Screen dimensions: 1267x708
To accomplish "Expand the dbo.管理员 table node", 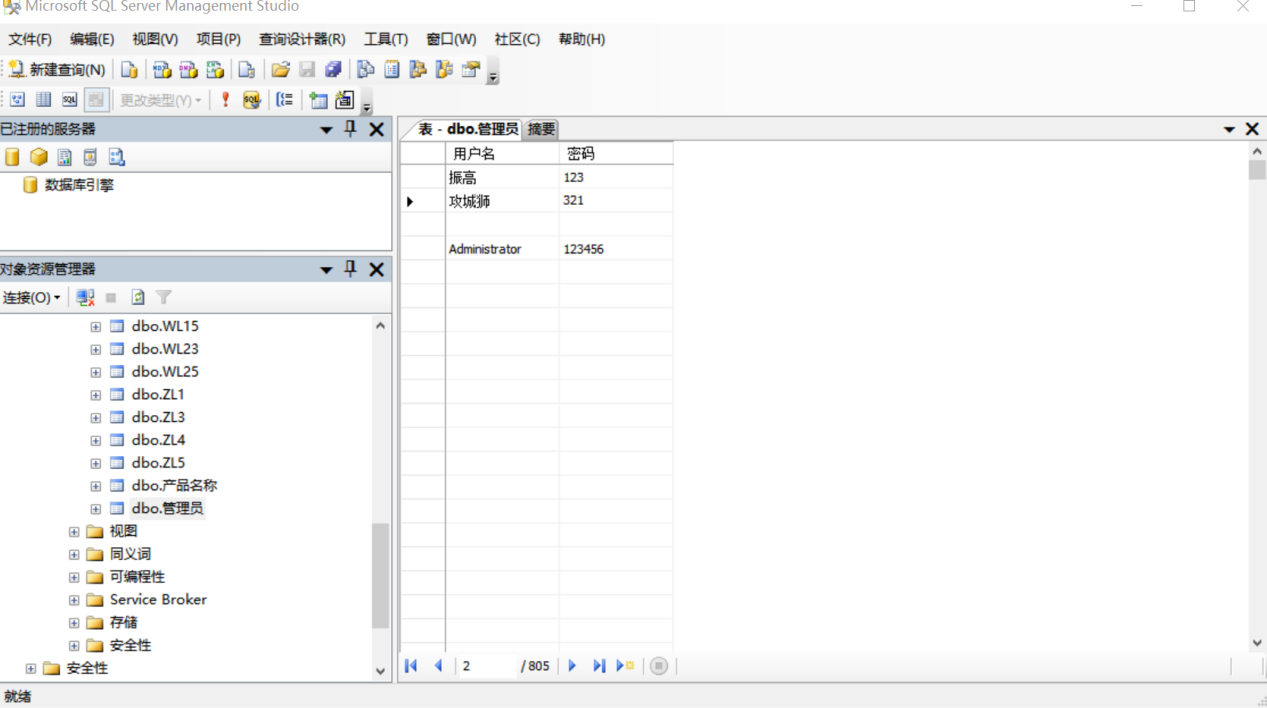I will coord(95,509).
